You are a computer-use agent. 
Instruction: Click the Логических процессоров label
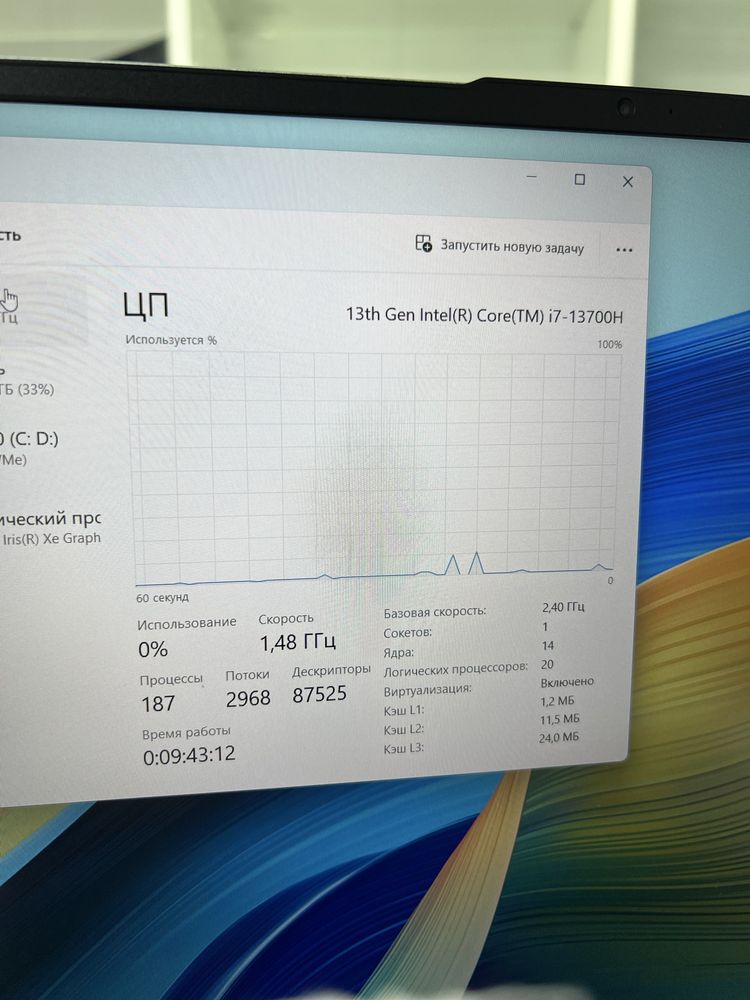(x=455, y=670)
